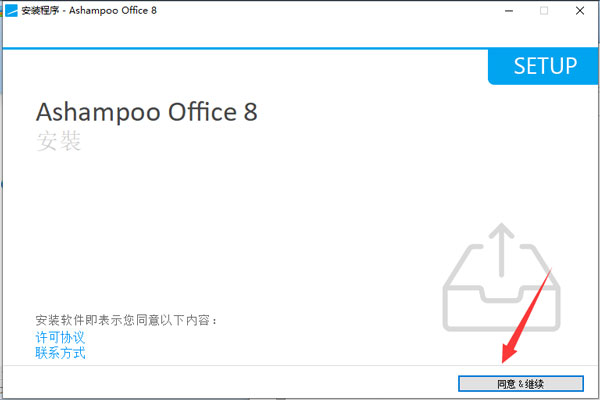600x400 pixels.
Task: Click the blank white area of the installer
Action: click(x=250, y=230)
